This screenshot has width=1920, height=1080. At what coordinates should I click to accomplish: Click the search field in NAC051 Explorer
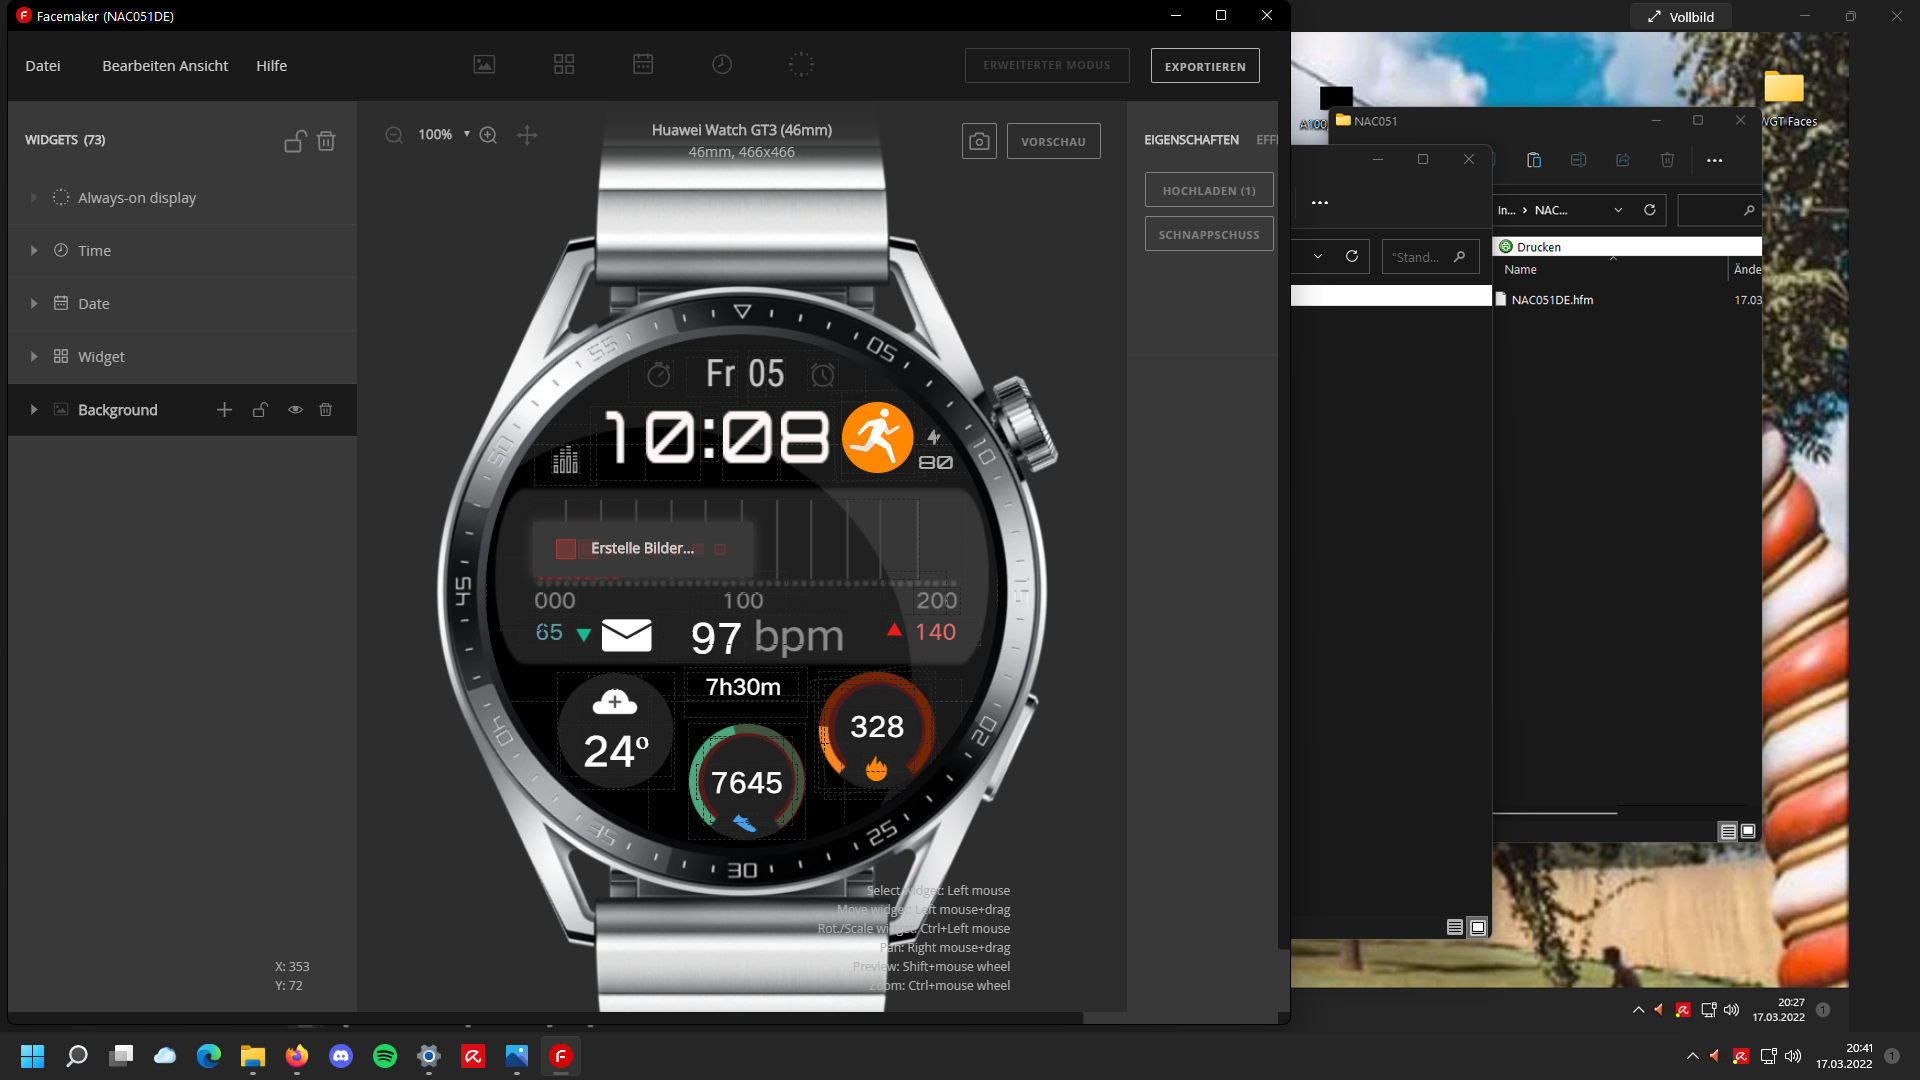coord(1719,210)
